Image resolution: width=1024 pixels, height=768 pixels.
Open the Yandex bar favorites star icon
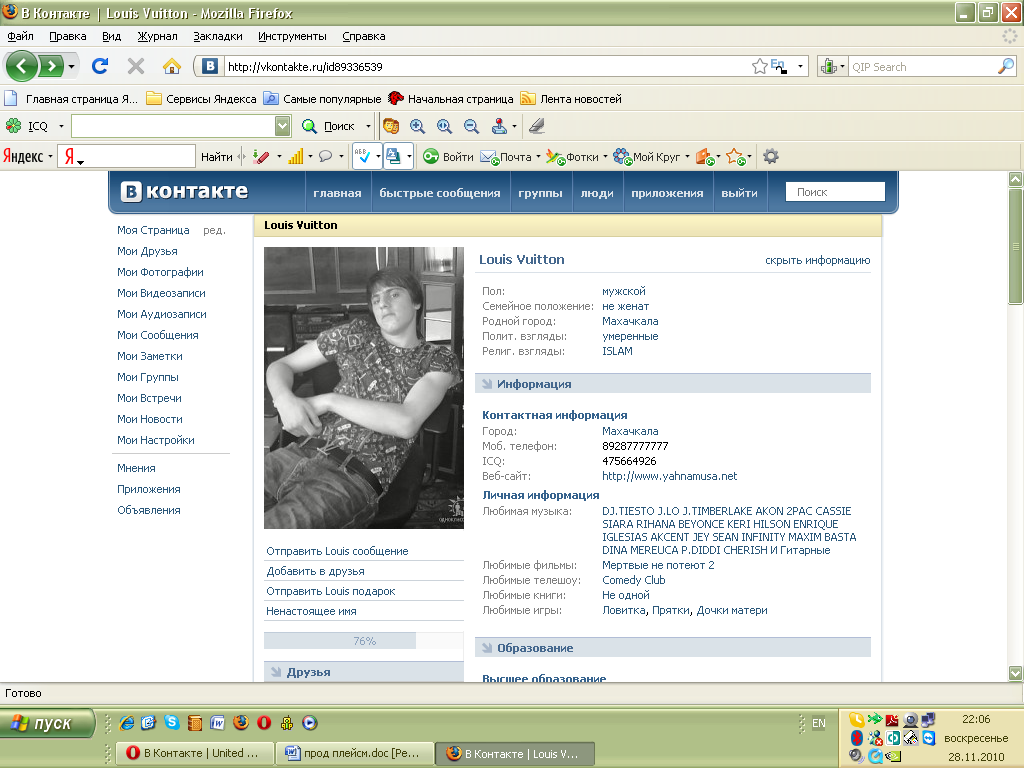[x=735, y=157]
